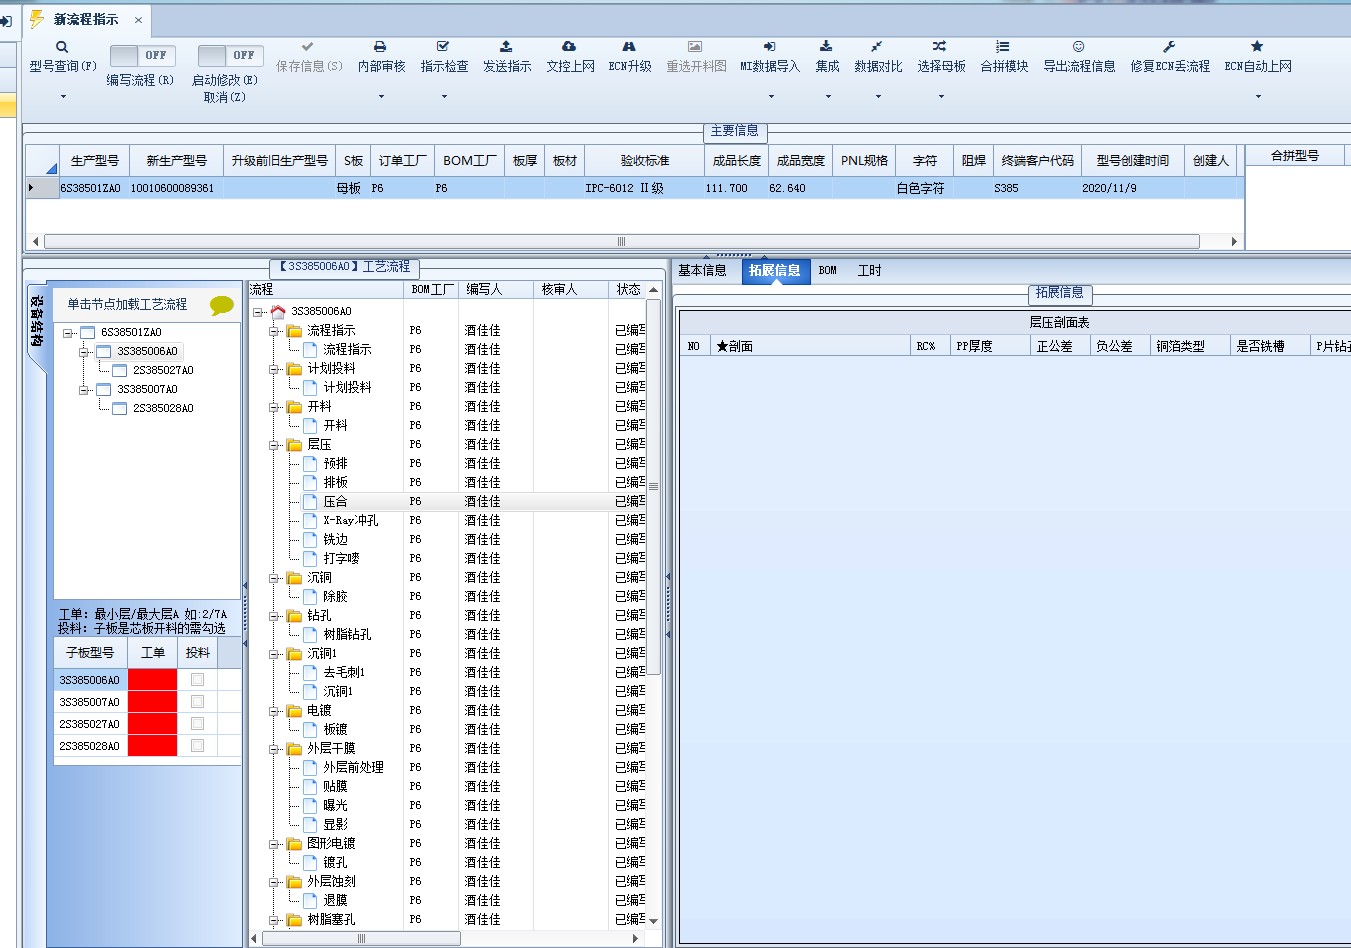Click the ECN自动上网 star icon

[x=1257, y=47]
